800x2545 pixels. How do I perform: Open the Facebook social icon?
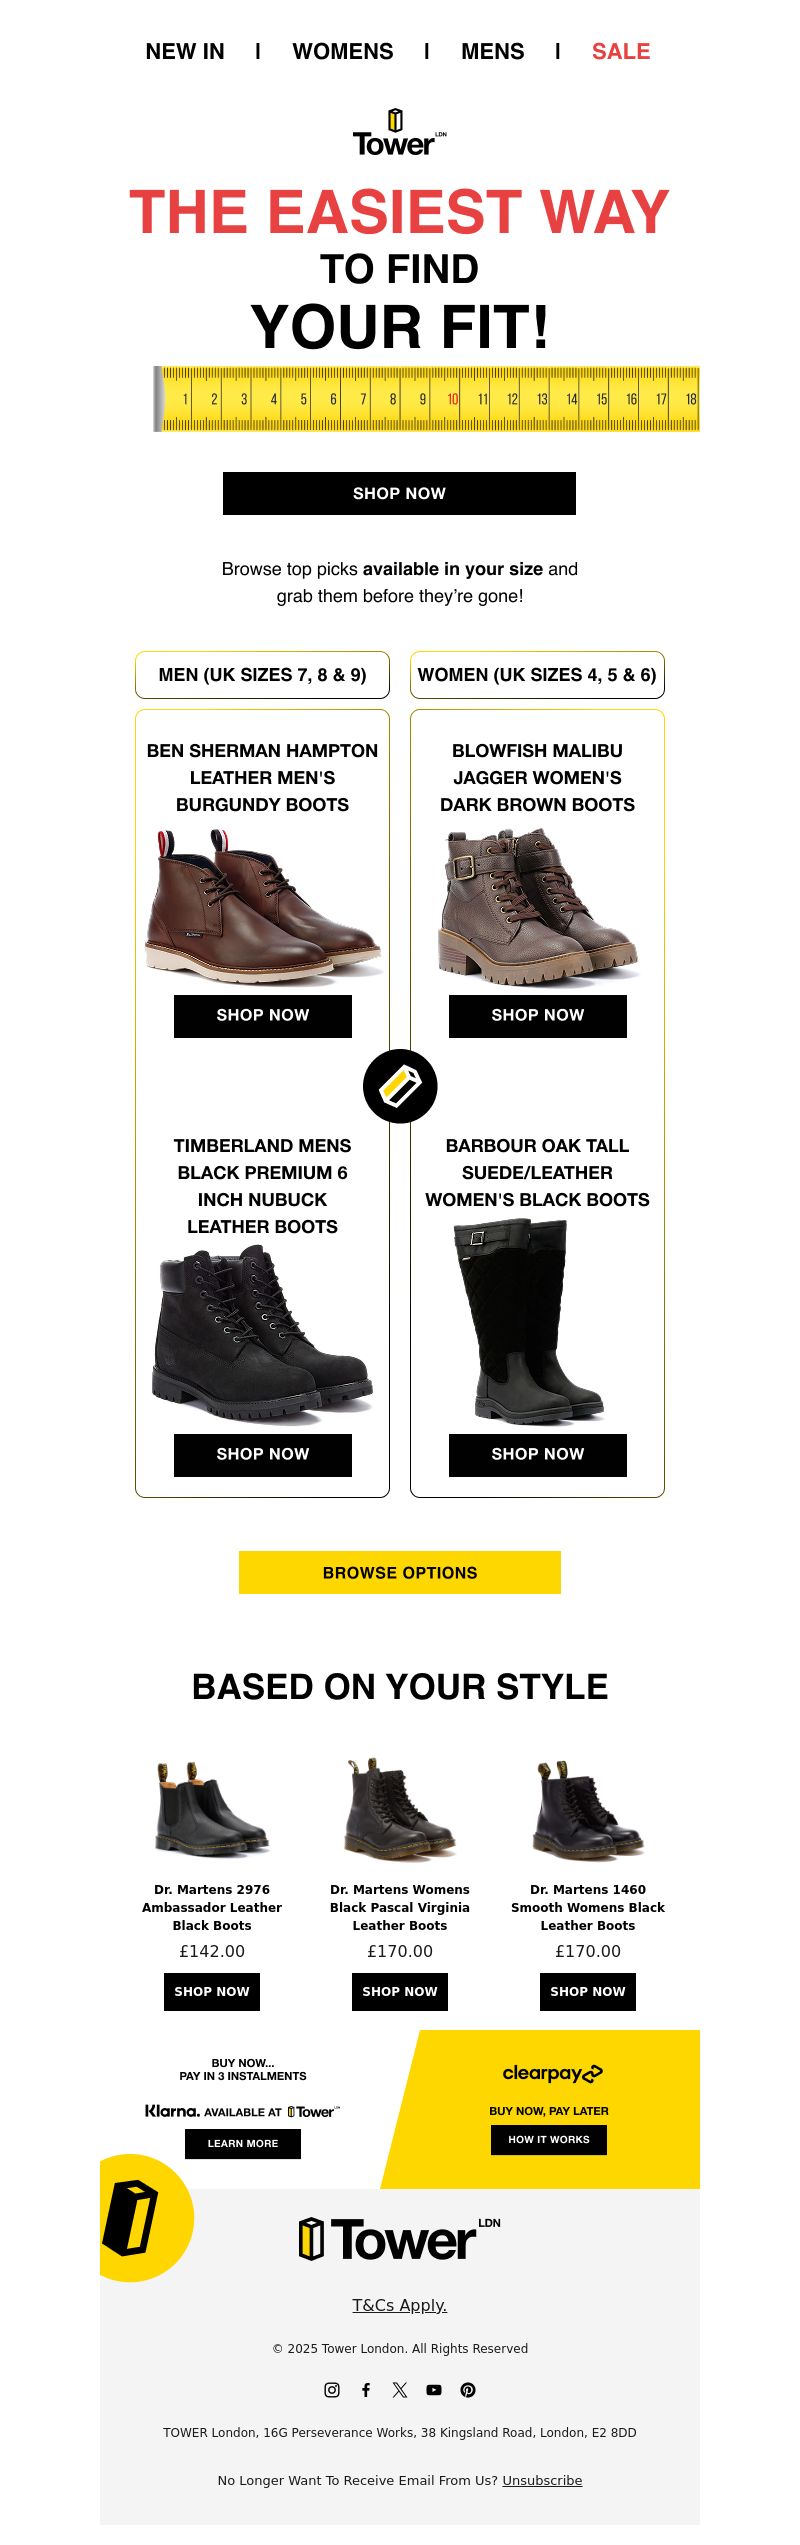(x=366, y=2389)
